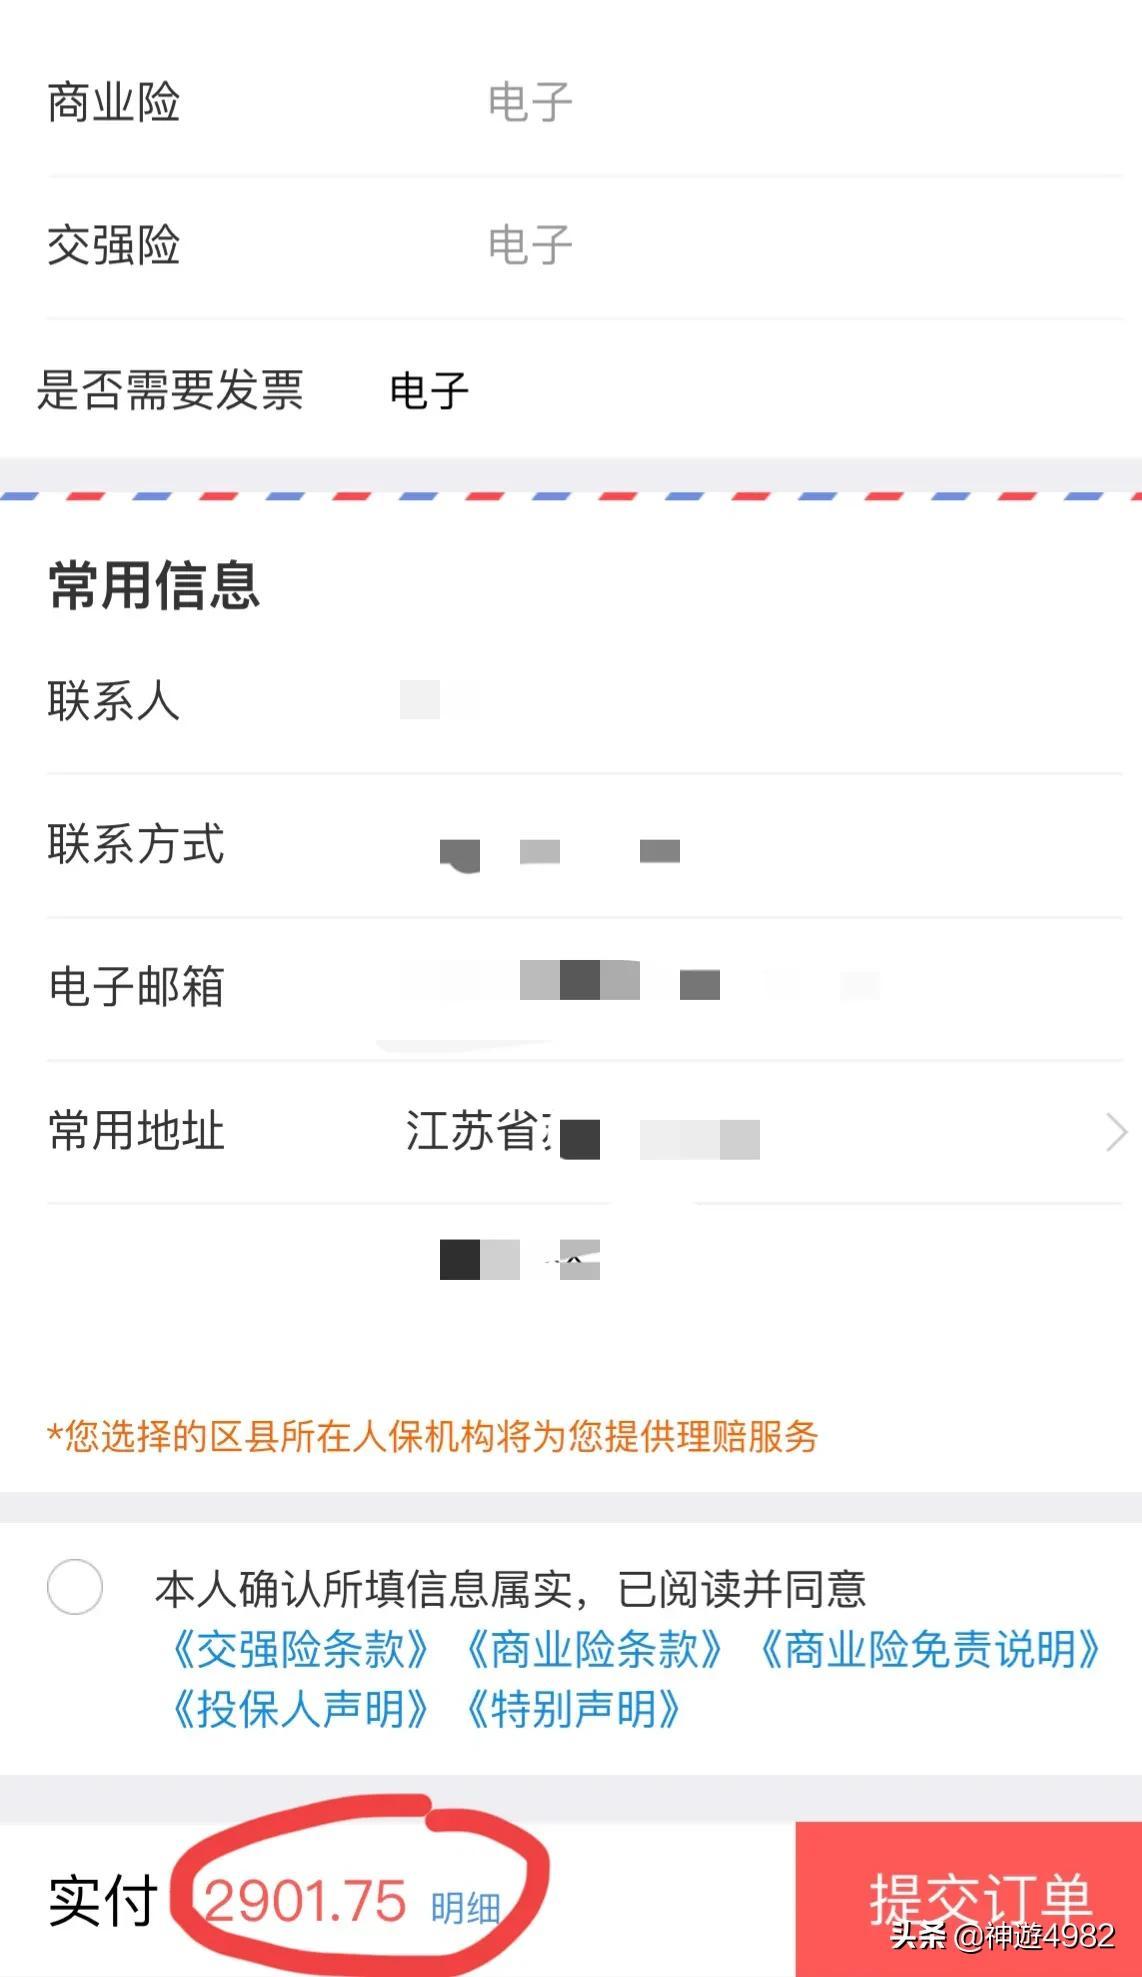Viewport: 1142px width, 1977px height.
Task: Tap the second address detail line
Action: pos(520,1259)
